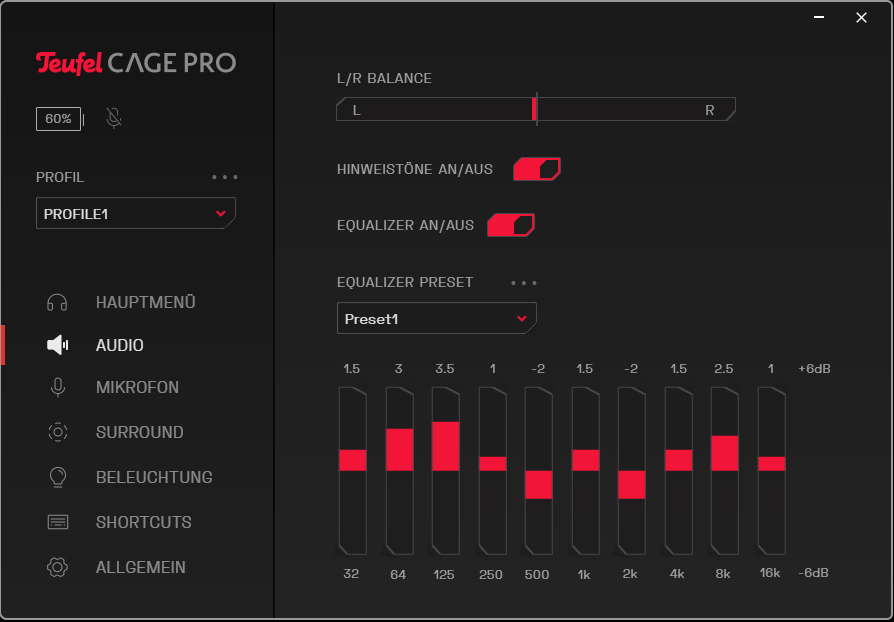Open the Shortcuts page

pyautogui.click(x=144, y=522)
